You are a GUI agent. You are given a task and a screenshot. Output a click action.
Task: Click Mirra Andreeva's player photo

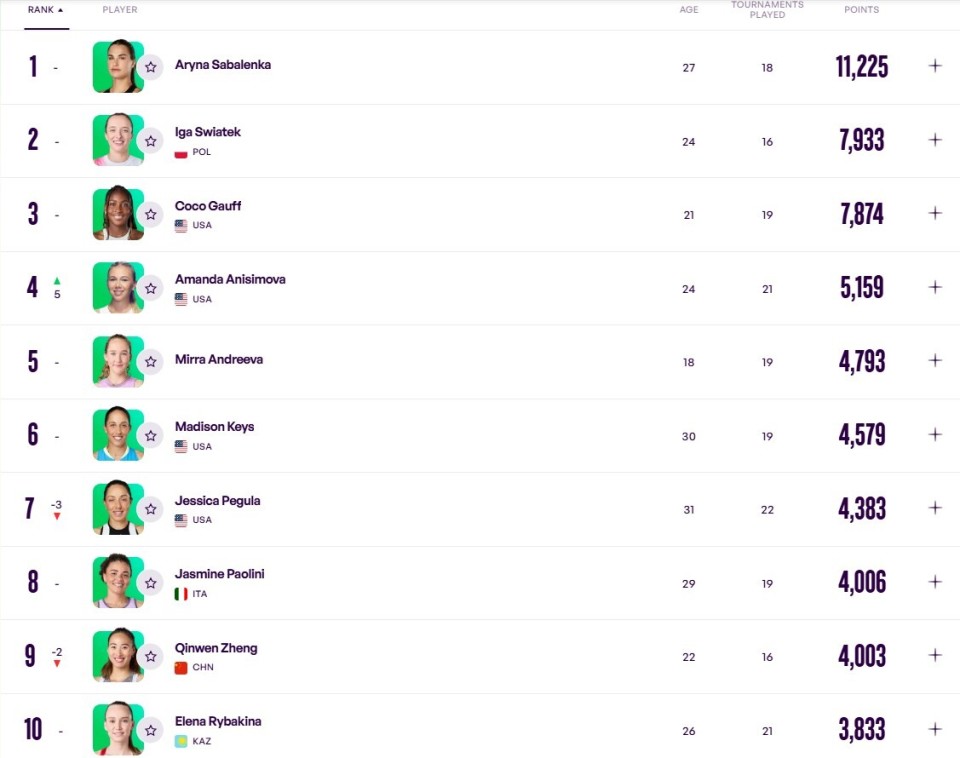coord(117,361)
